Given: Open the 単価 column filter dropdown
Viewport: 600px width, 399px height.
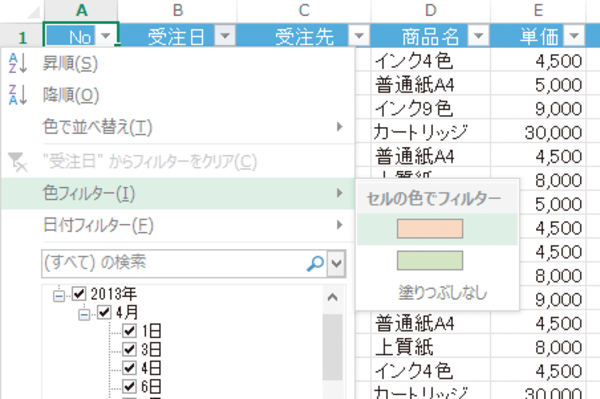Looking at the screenshot, I should pos(574,36).
